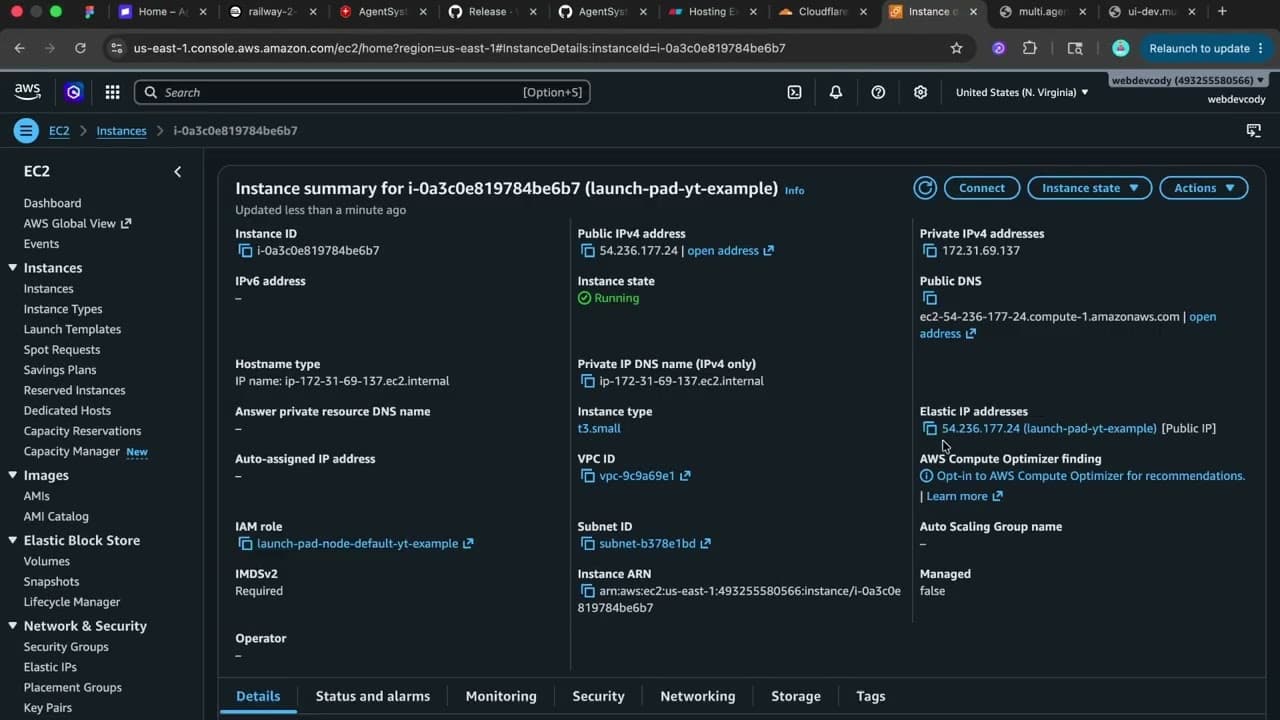This screenshot has height=720, width=1280.
Task: Switch to the Security tab
Action: click(598, 696)
